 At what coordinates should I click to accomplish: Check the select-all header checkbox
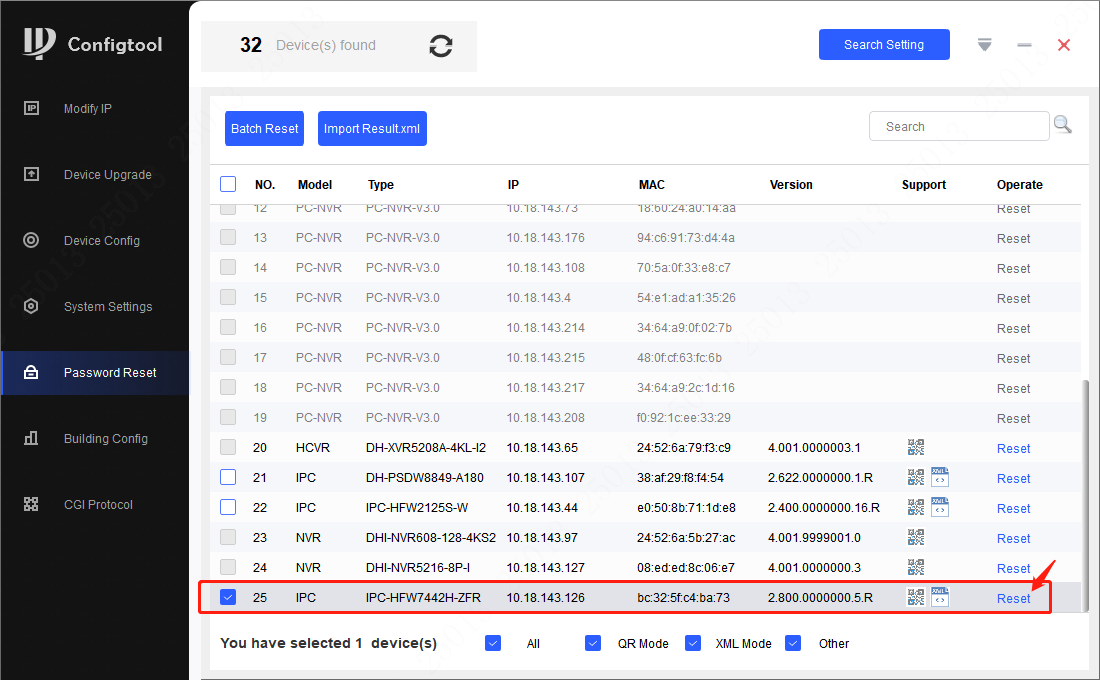228,184
